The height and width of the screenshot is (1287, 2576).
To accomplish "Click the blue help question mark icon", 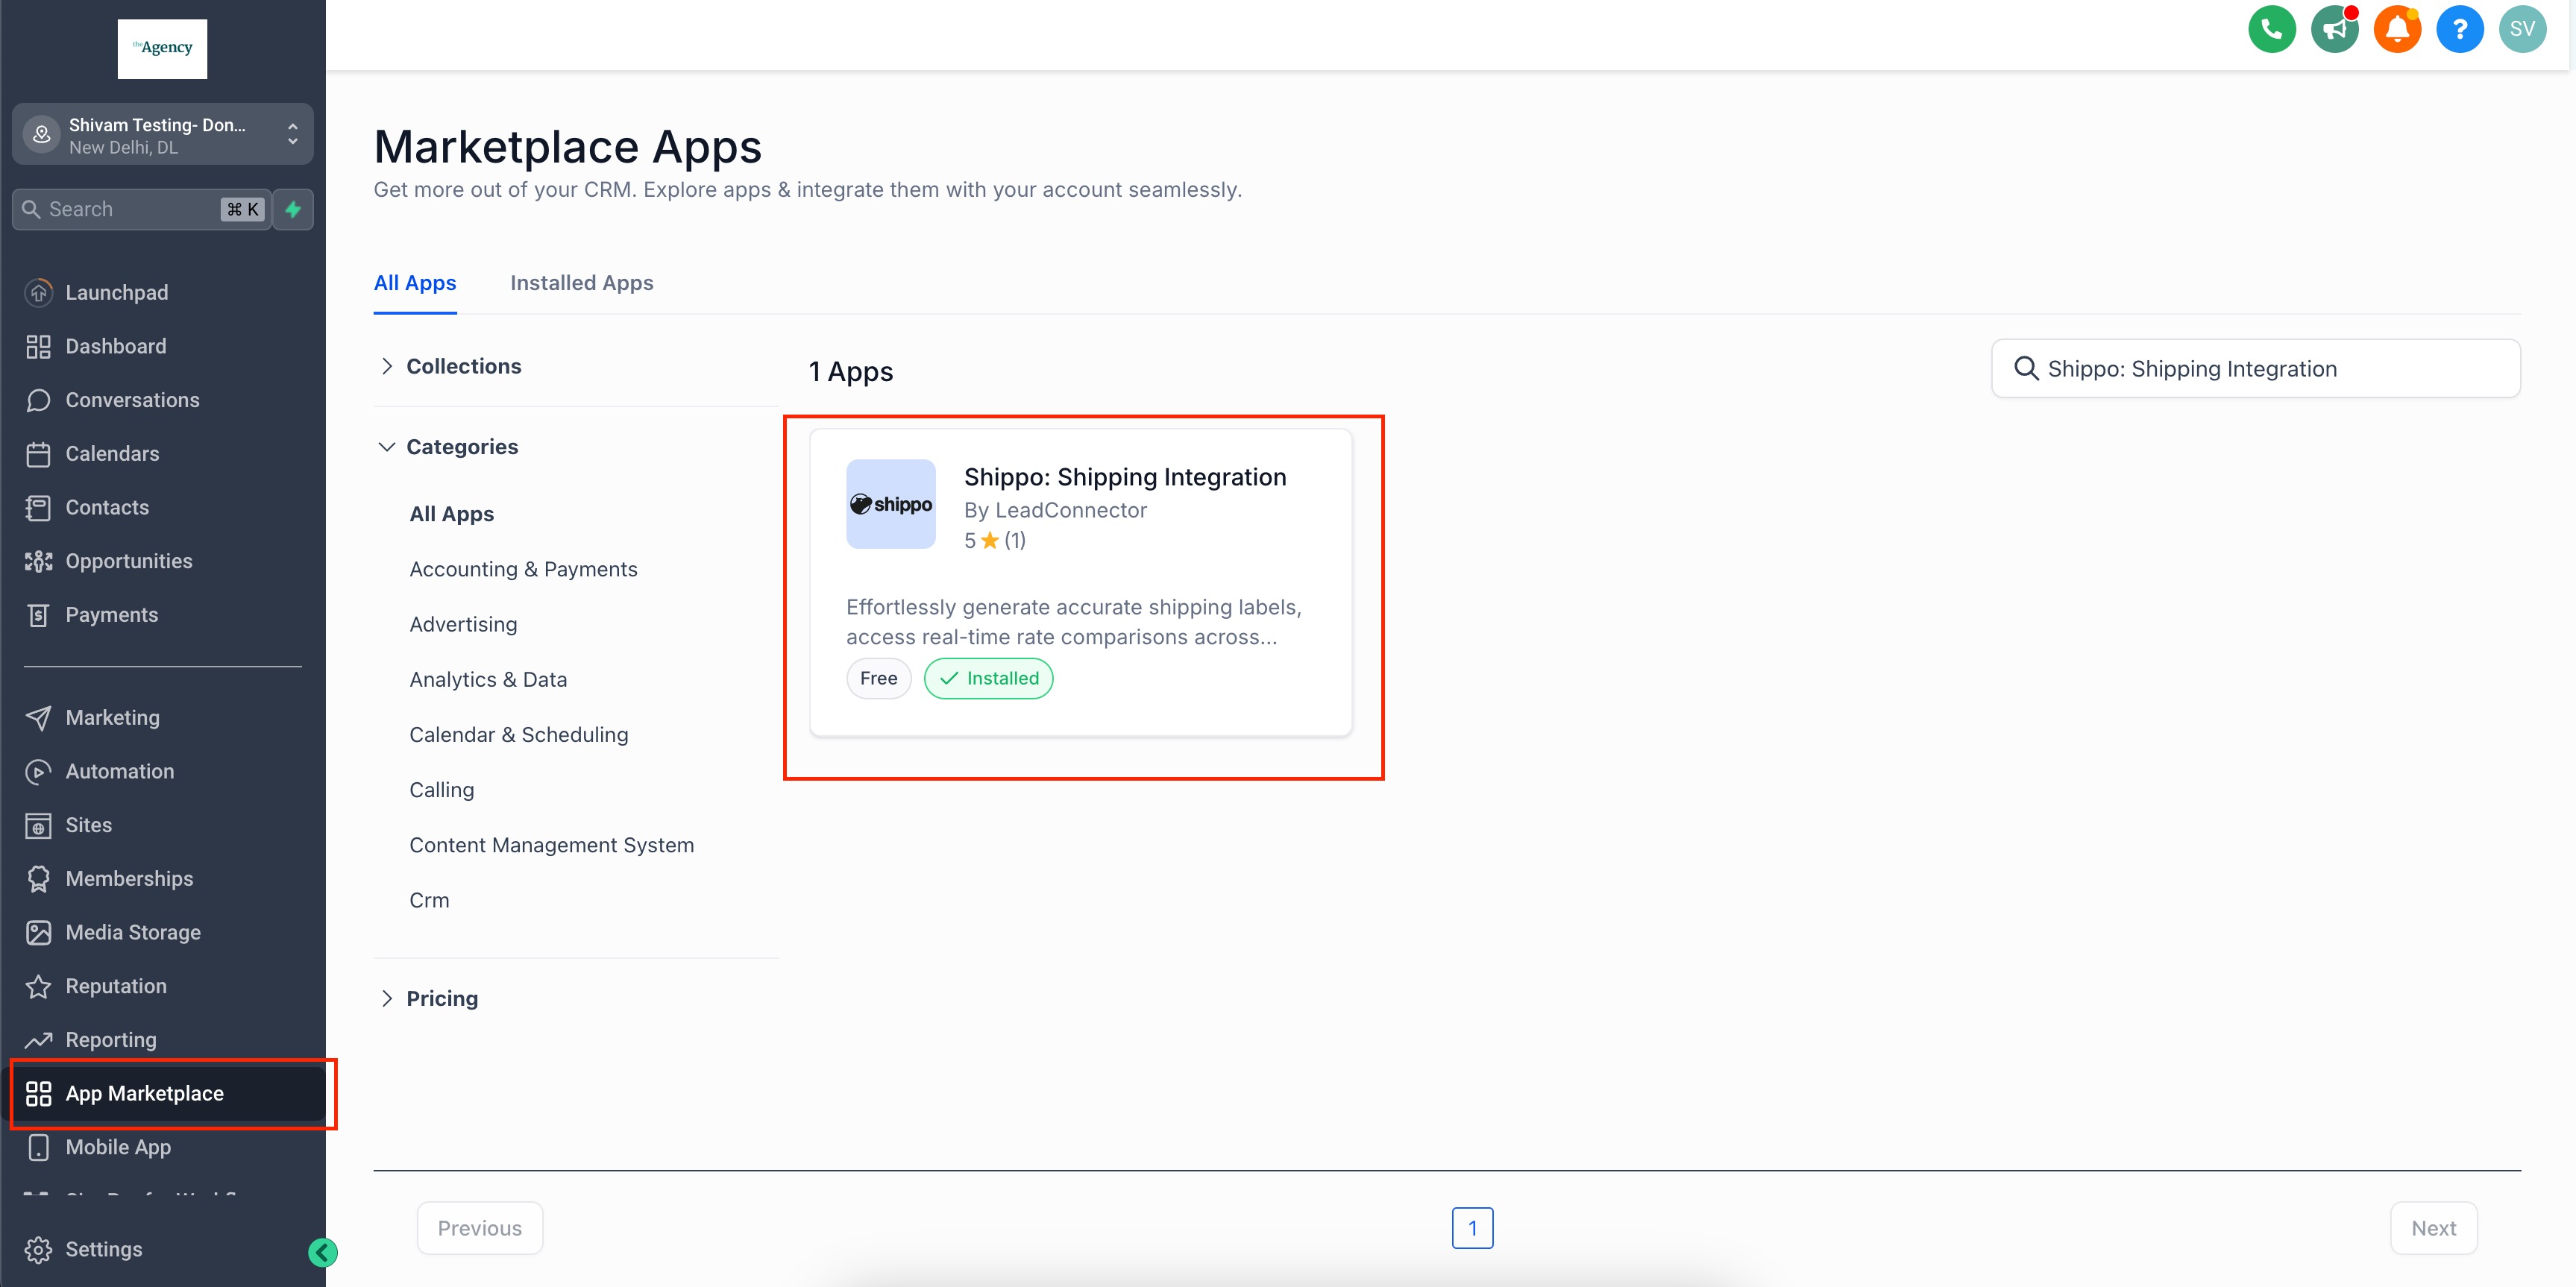I will [x=2459, y=28].
